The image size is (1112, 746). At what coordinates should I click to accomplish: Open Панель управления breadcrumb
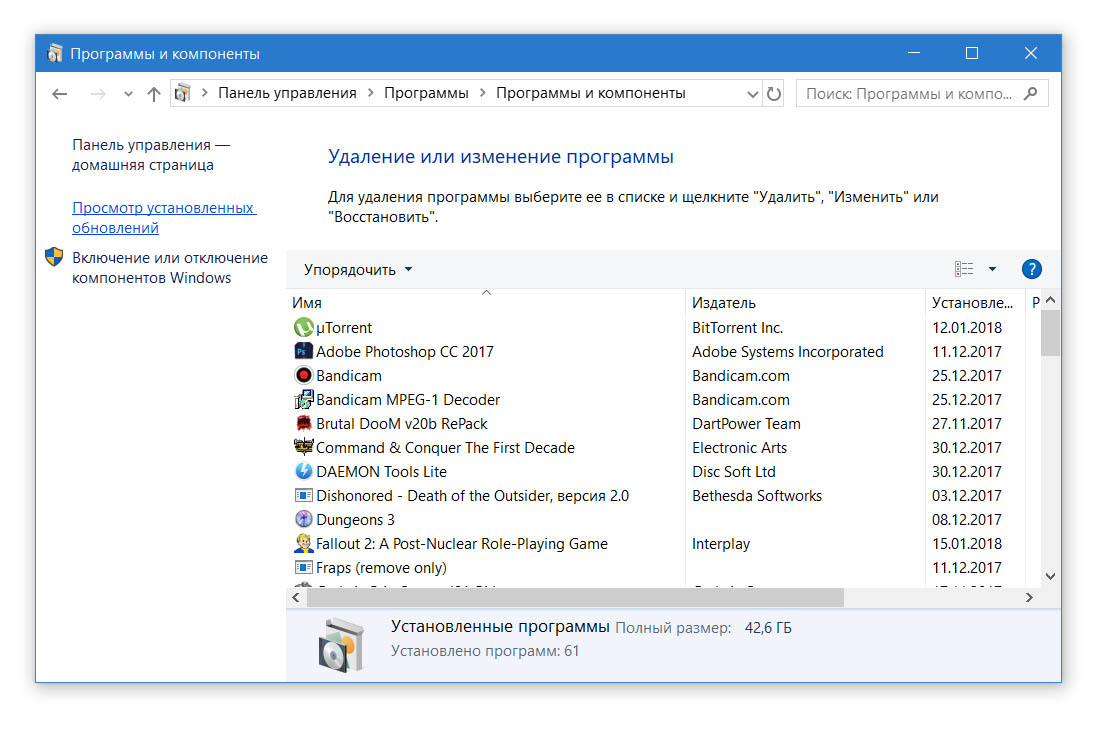287,93
